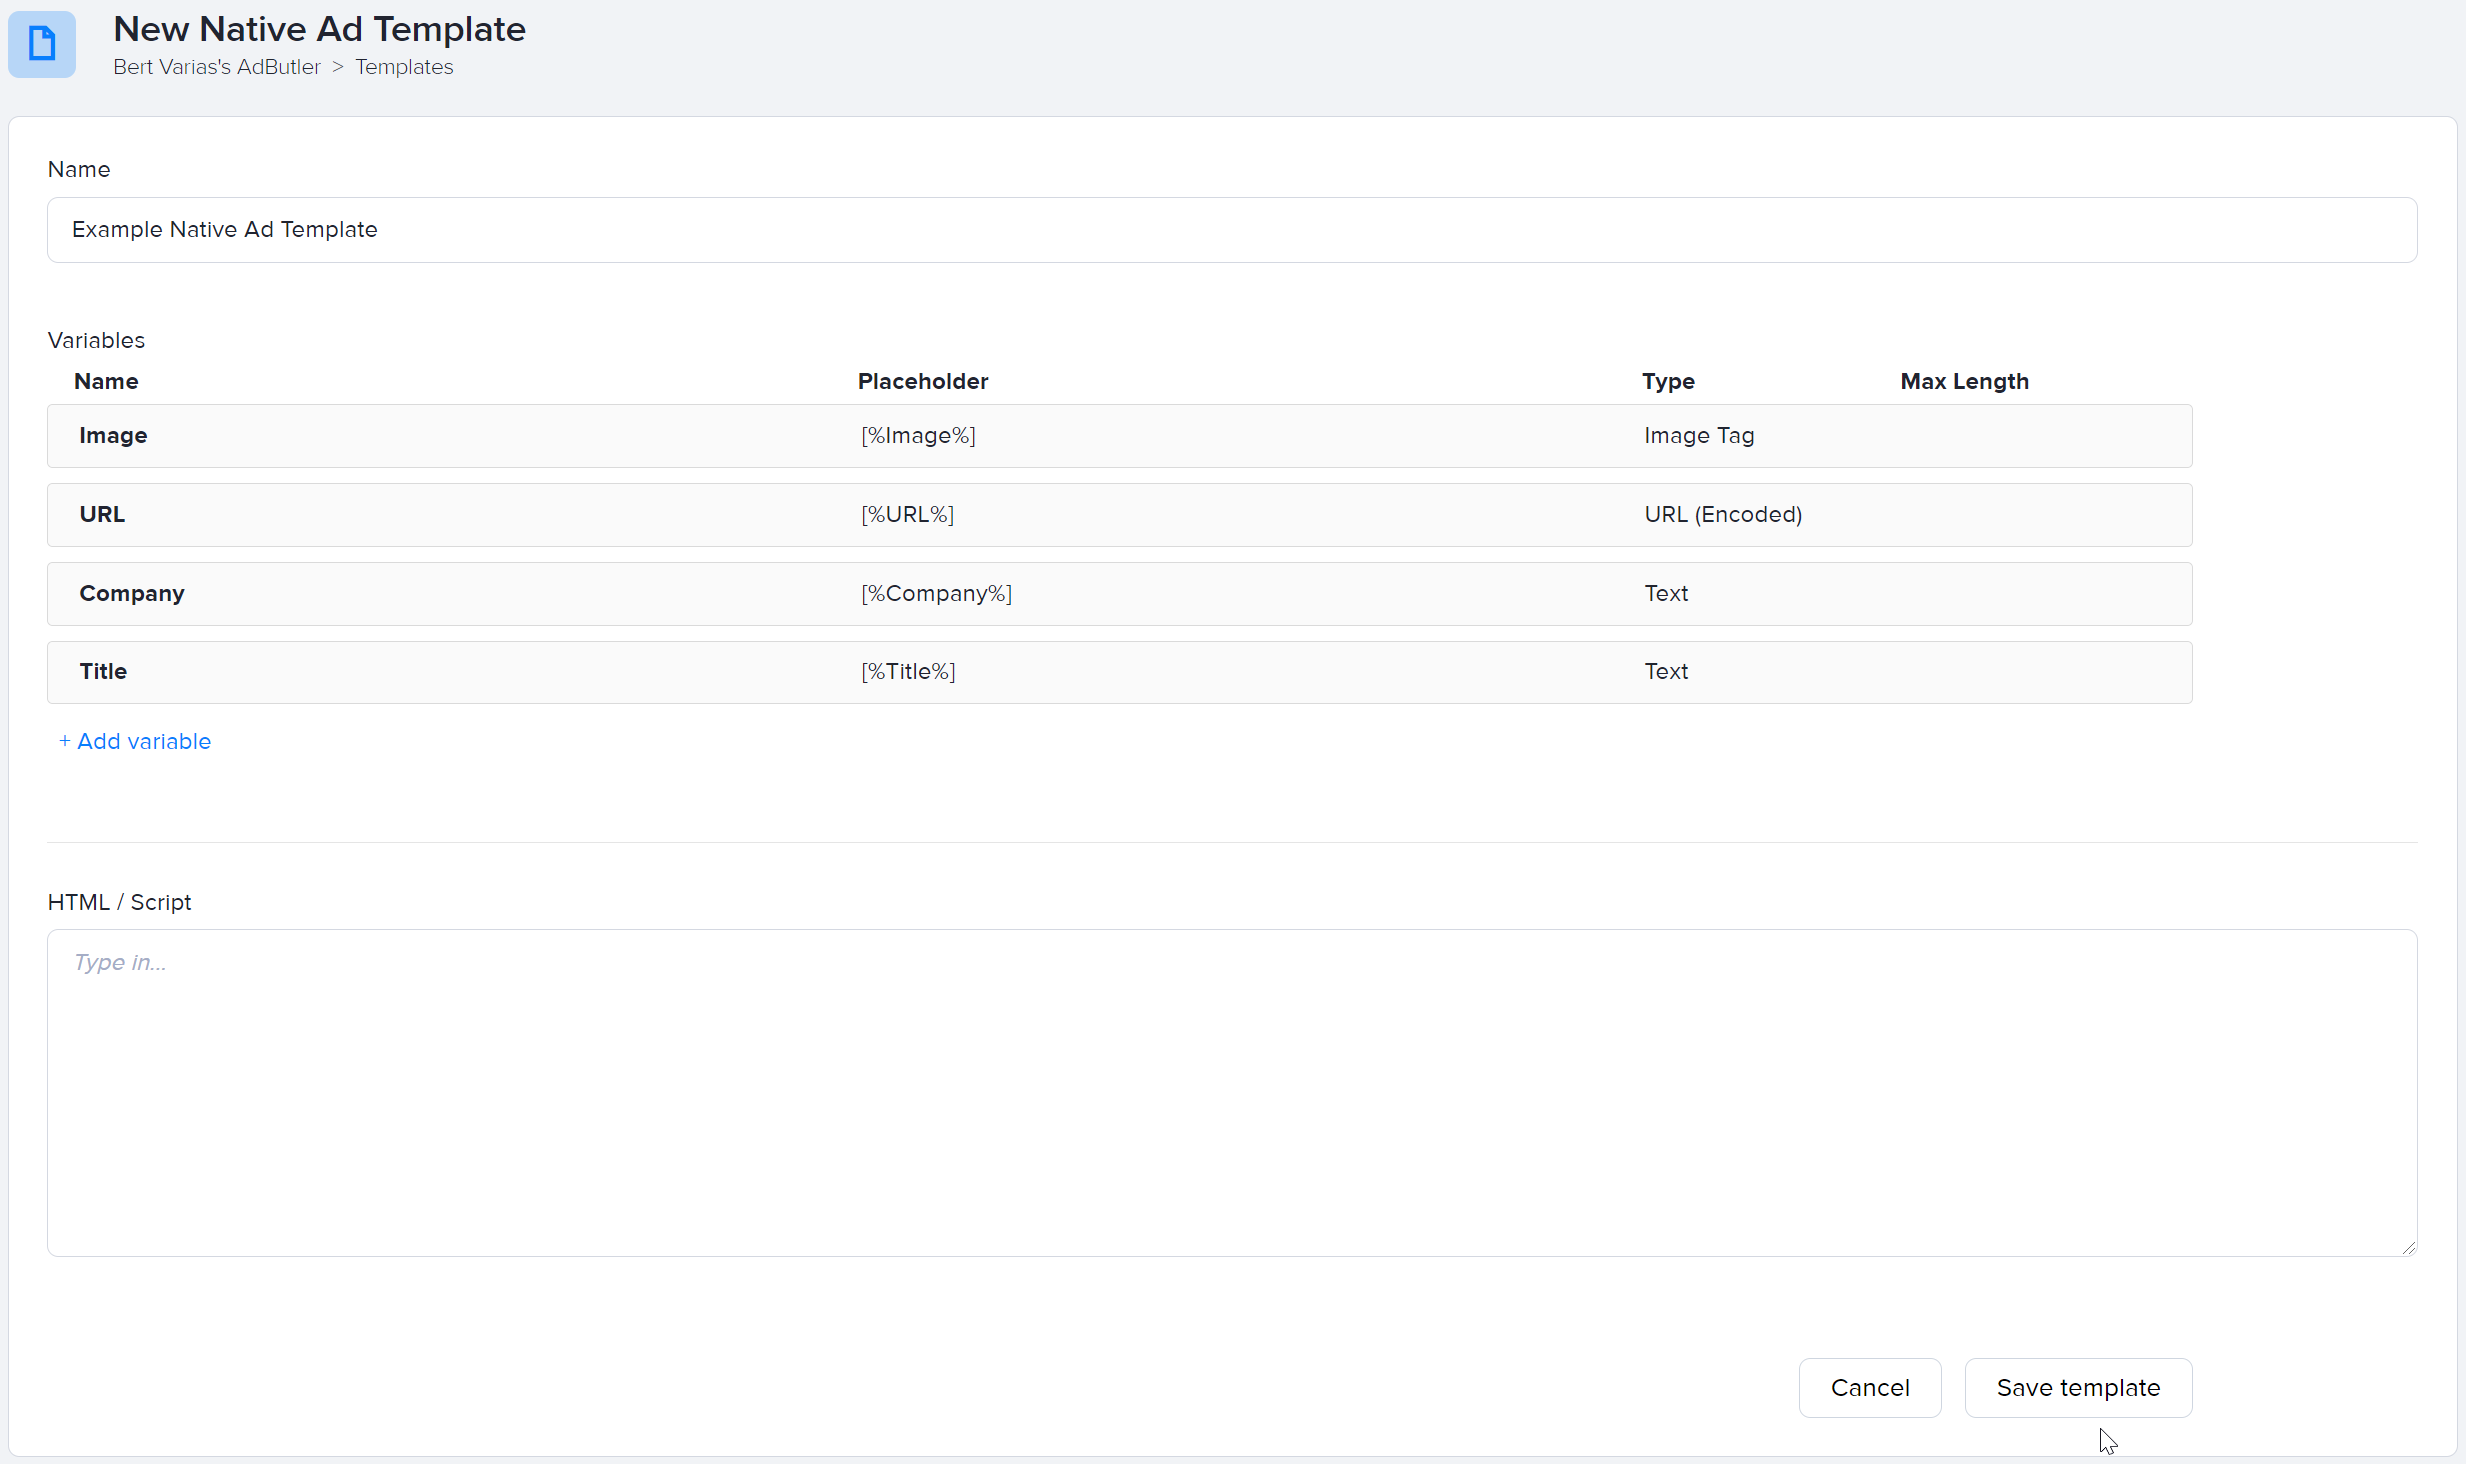Grab the textarea resize handle corner
The width and height of the screenshot is (2466, 1464).
tap(2408, 1247)
